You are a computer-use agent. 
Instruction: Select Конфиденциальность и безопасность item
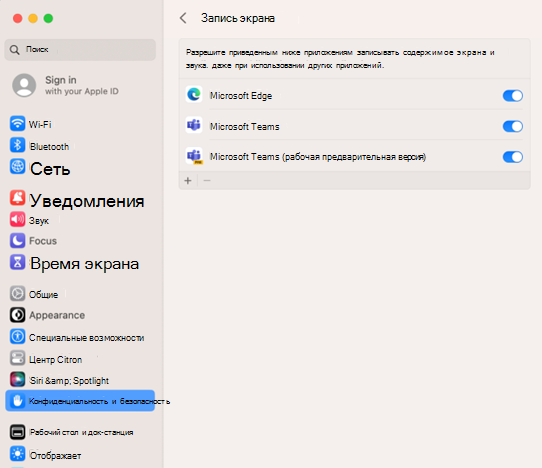point(80,401)
